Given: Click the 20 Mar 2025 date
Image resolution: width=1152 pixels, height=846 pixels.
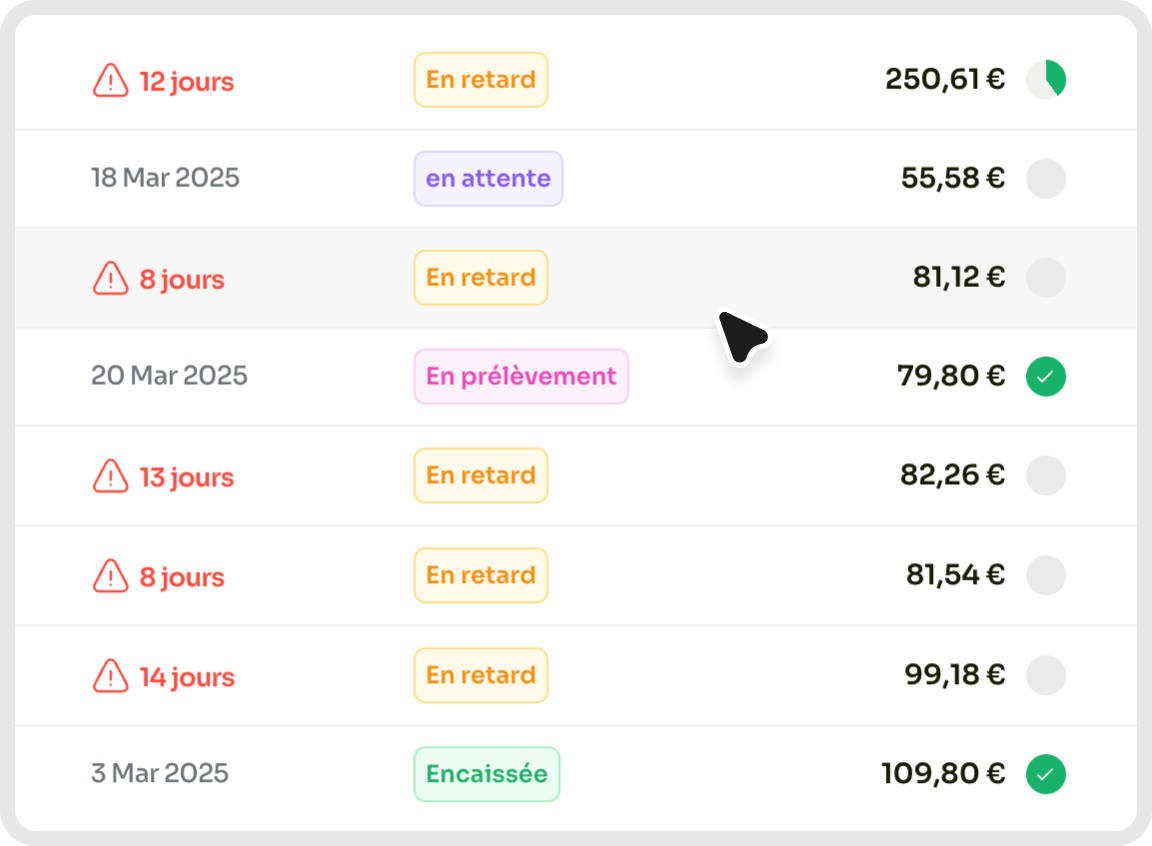Looking at the screenshot, I should pos(169,375).
